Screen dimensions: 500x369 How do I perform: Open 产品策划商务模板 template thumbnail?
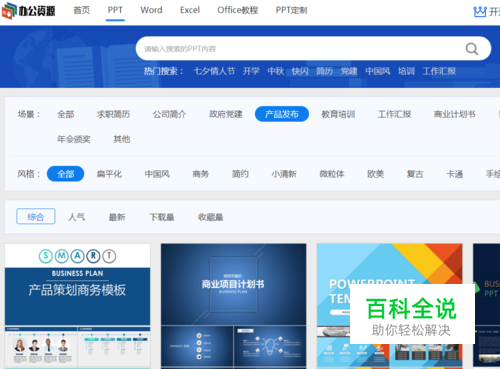77,306
